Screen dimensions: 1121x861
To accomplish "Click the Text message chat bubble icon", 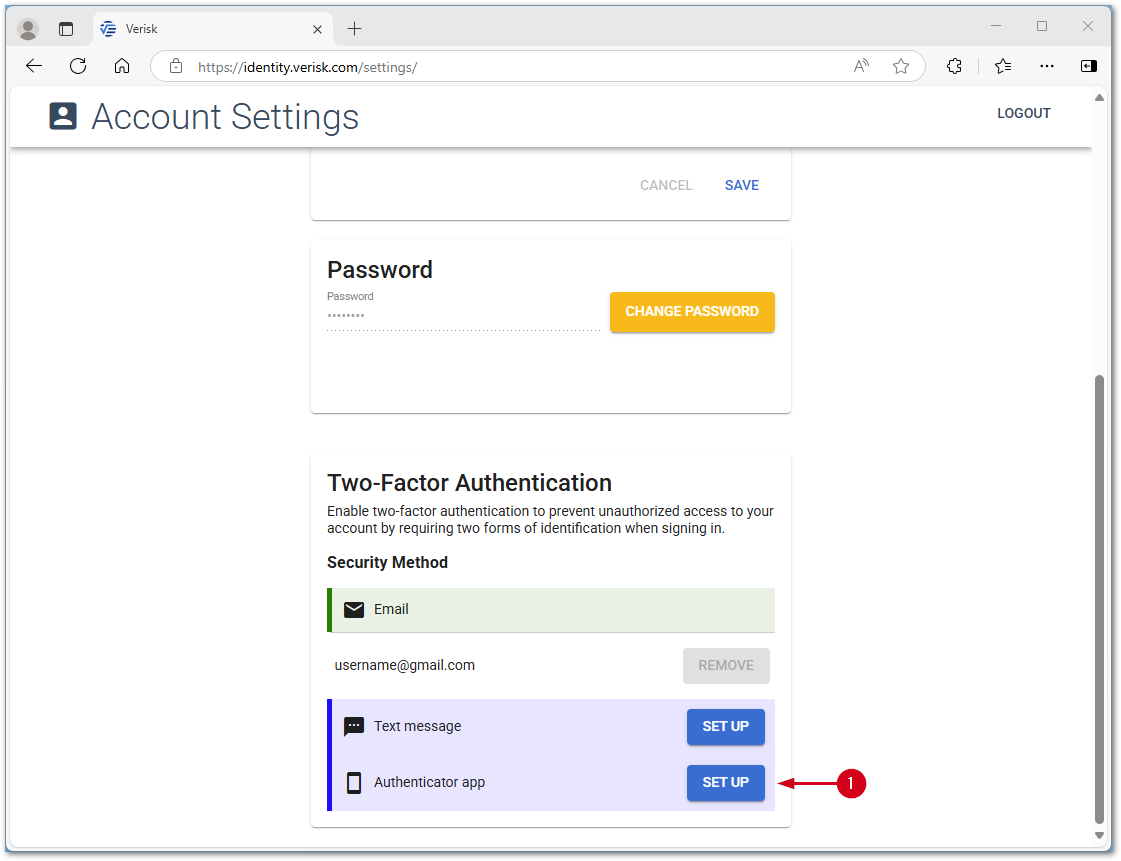I will point(354,726).
